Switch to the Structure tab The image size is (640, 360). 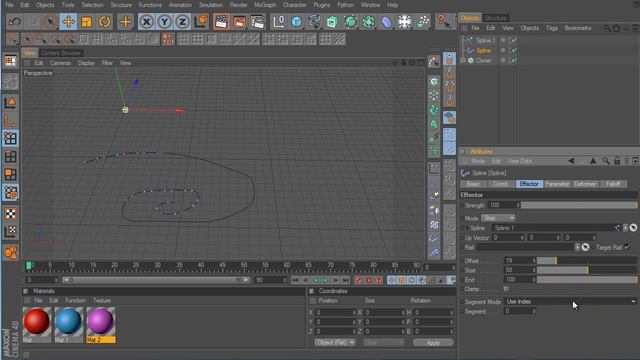(x=496, y=18)
